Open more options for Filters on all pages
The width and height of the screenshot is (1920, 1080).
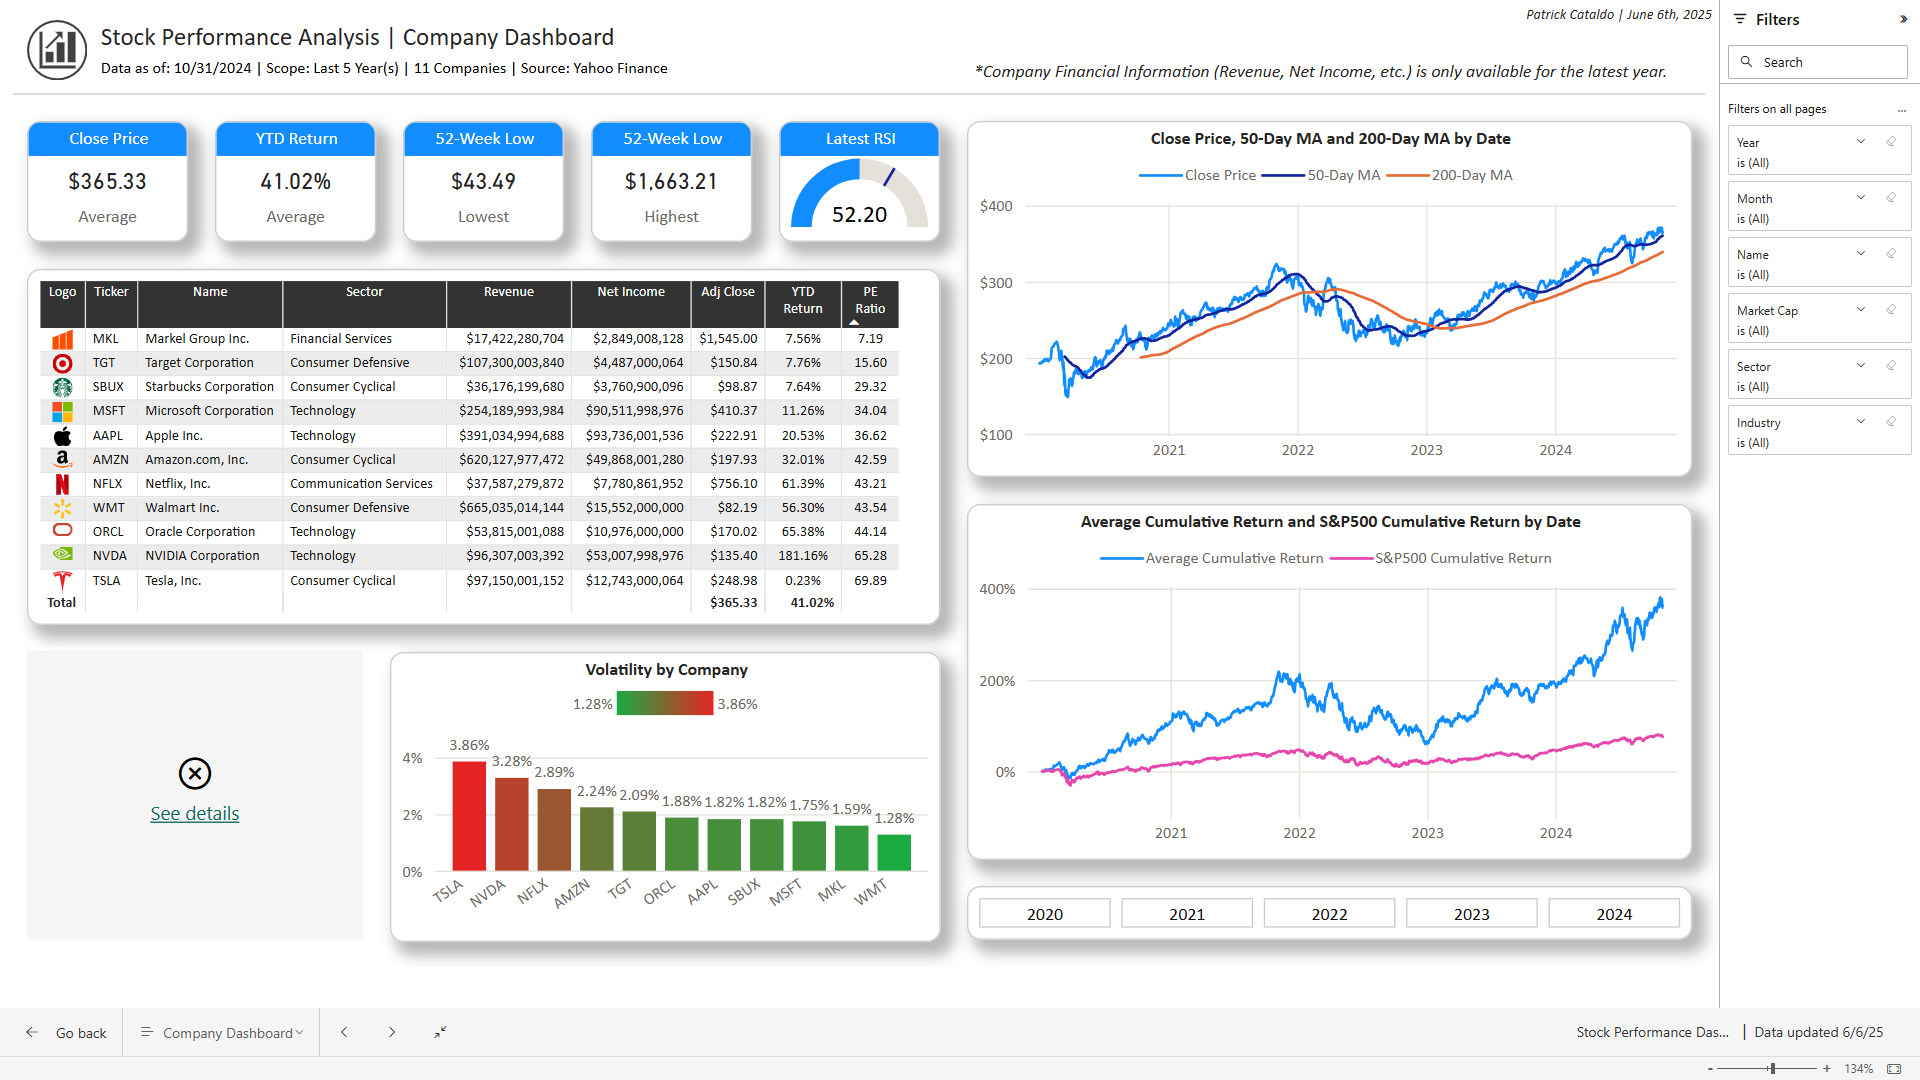coord(1902,108)
